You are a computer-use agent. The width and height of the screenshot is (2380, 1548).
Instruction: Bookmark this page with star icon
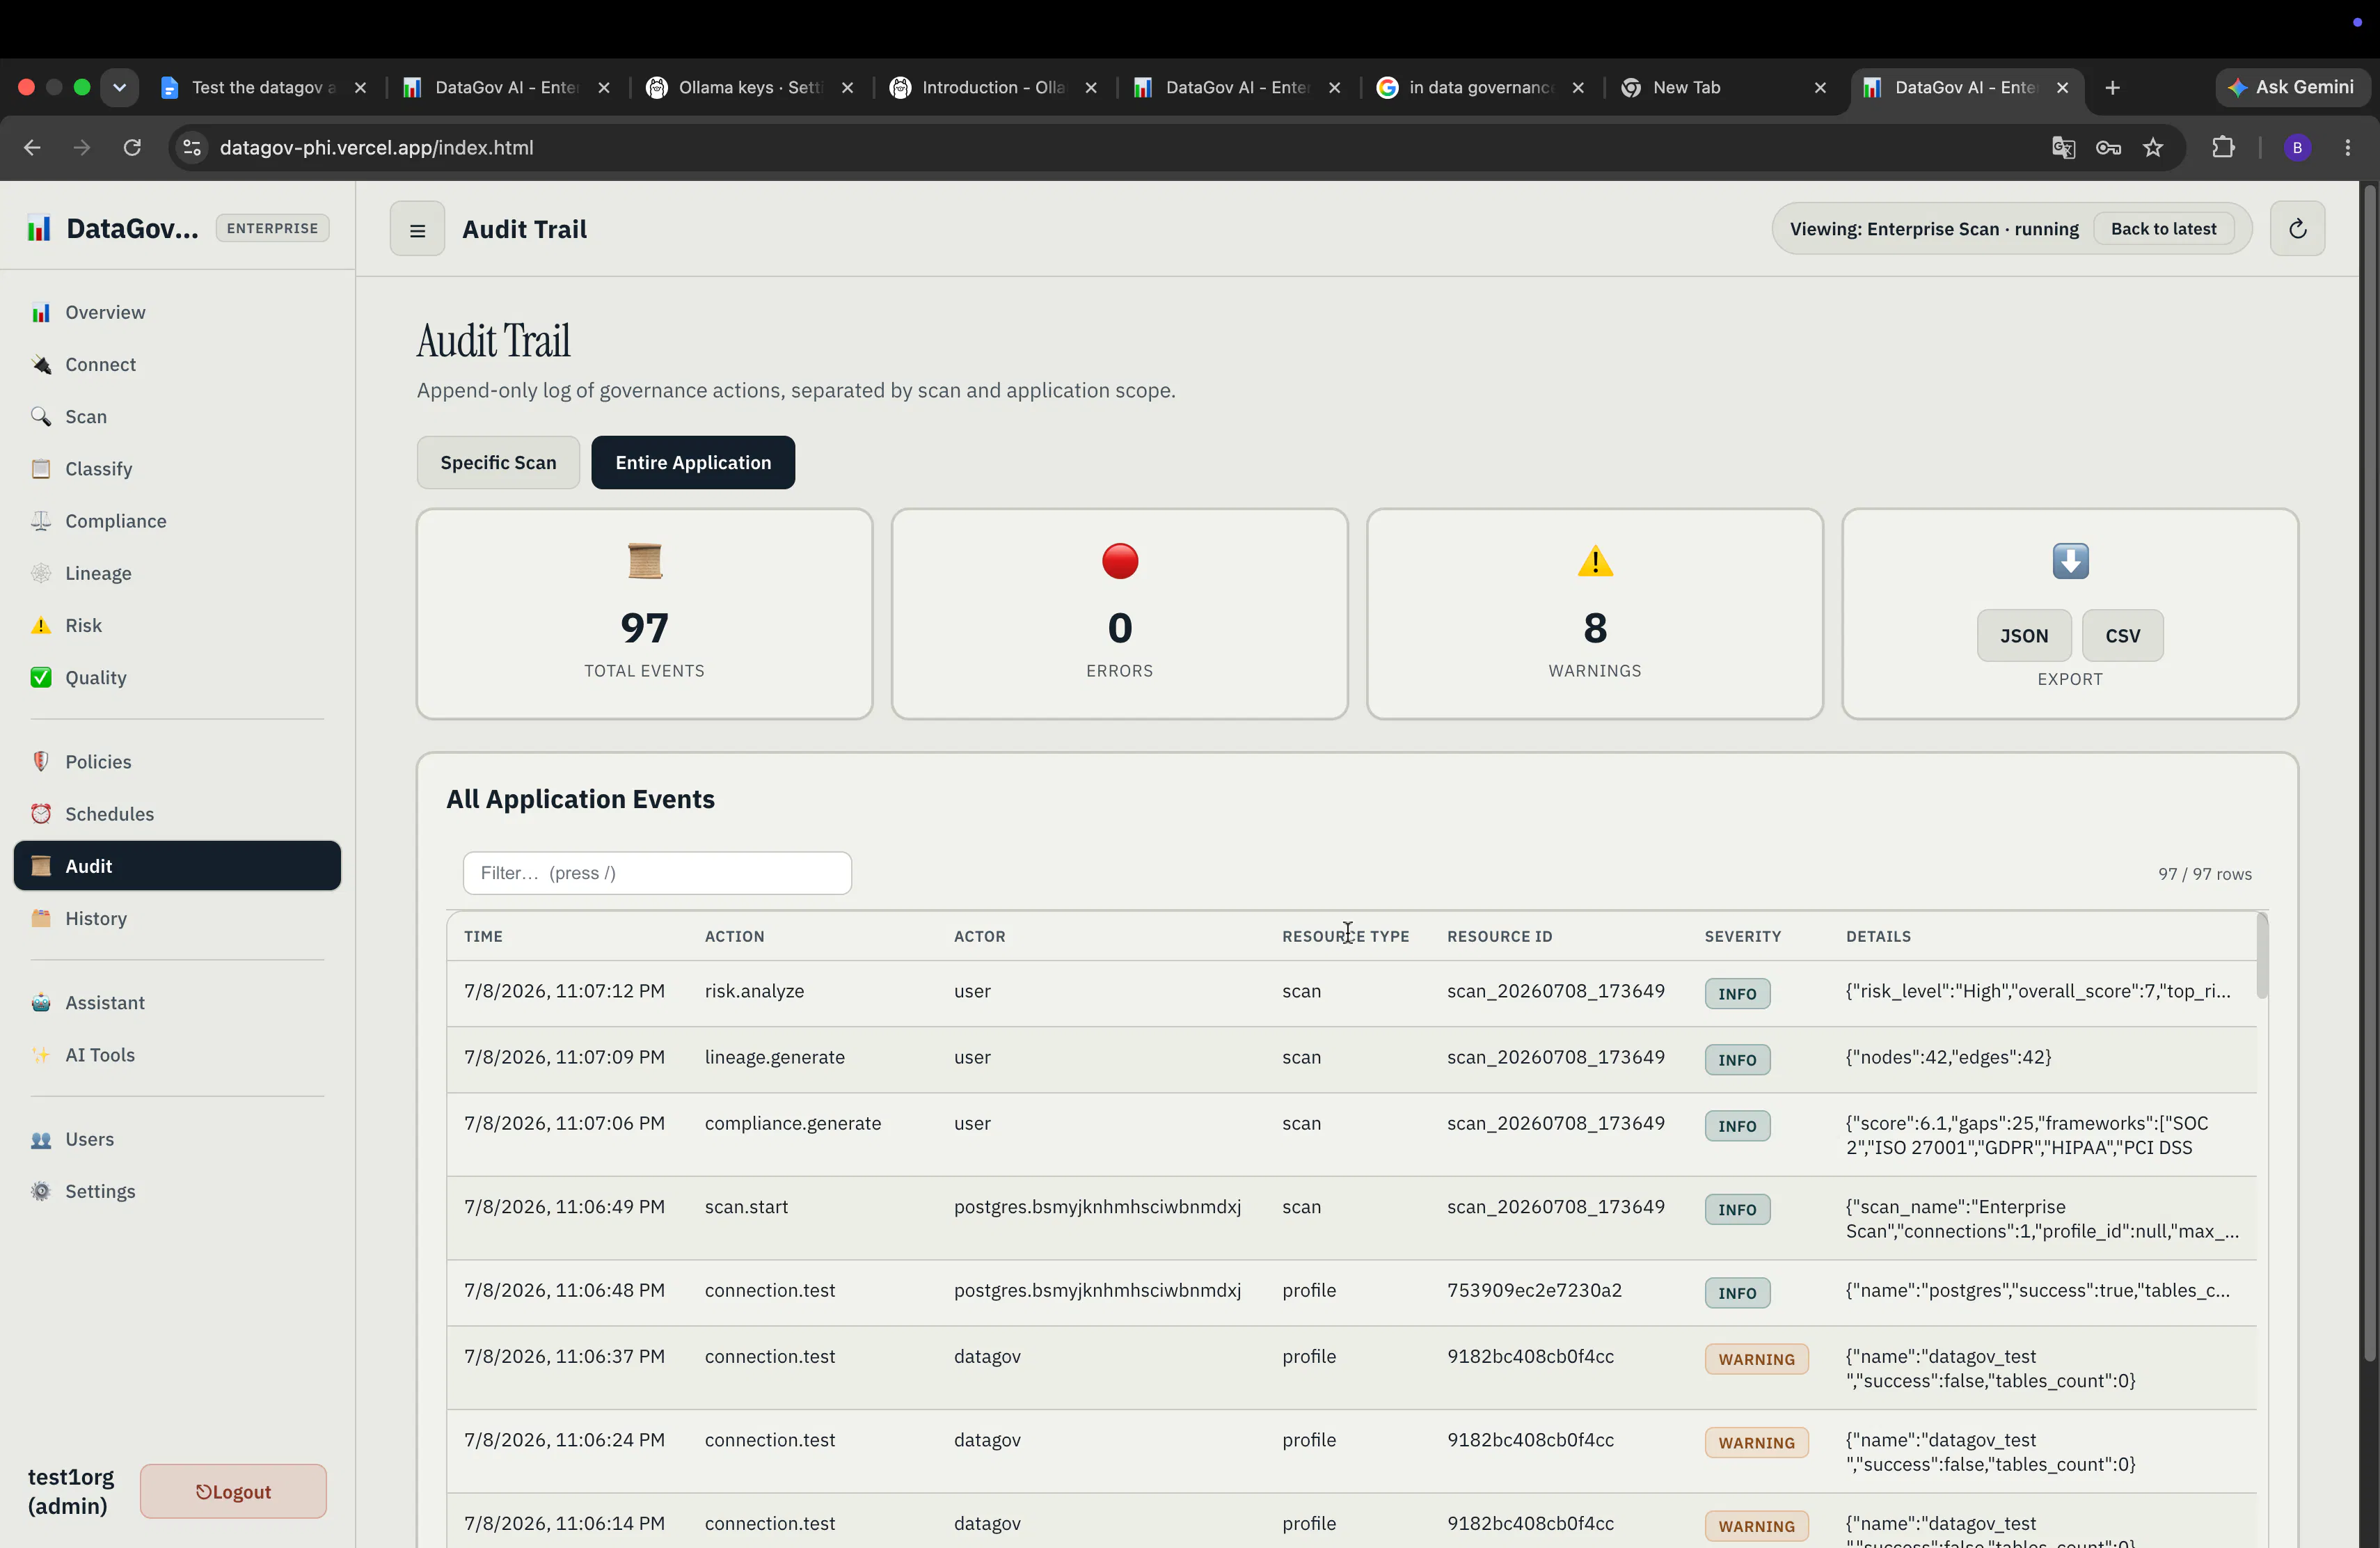pos(2153,148)
